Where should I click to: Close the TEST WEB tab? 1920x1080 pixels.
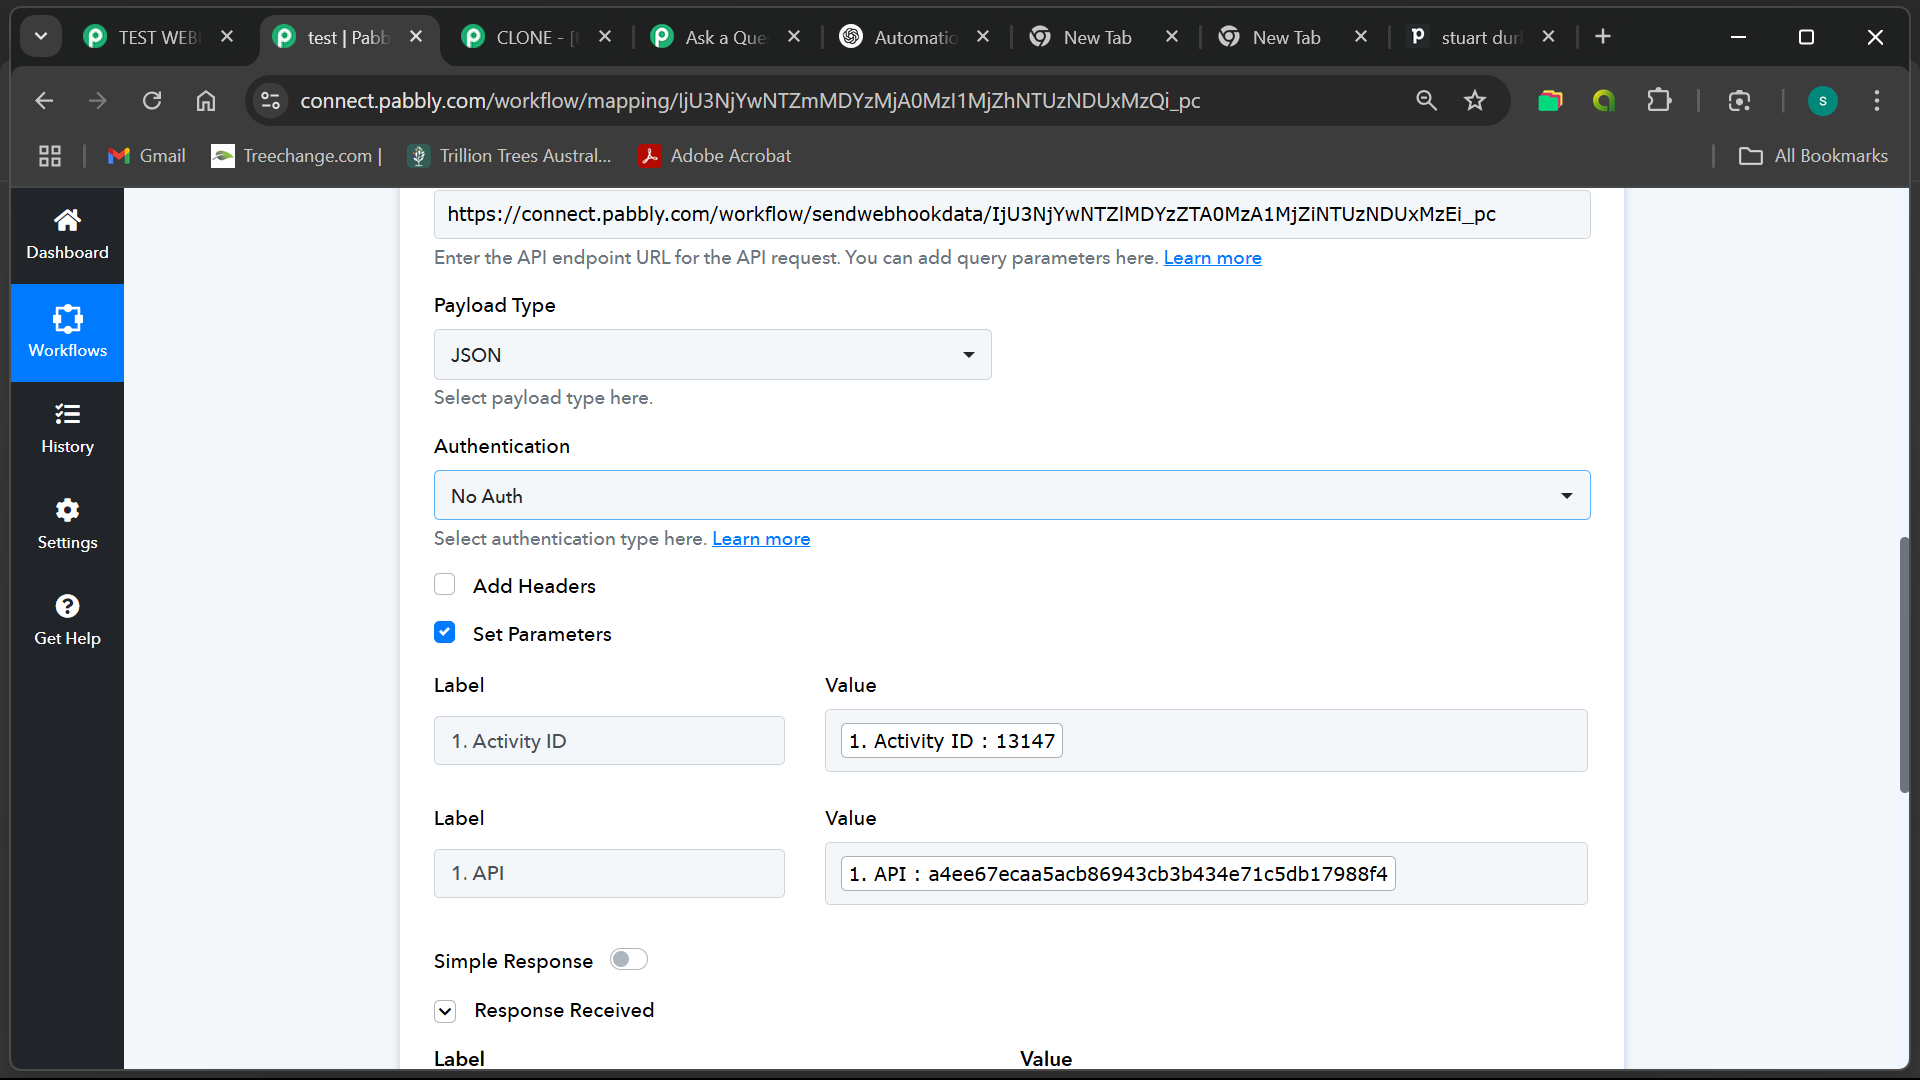[227, 37]
